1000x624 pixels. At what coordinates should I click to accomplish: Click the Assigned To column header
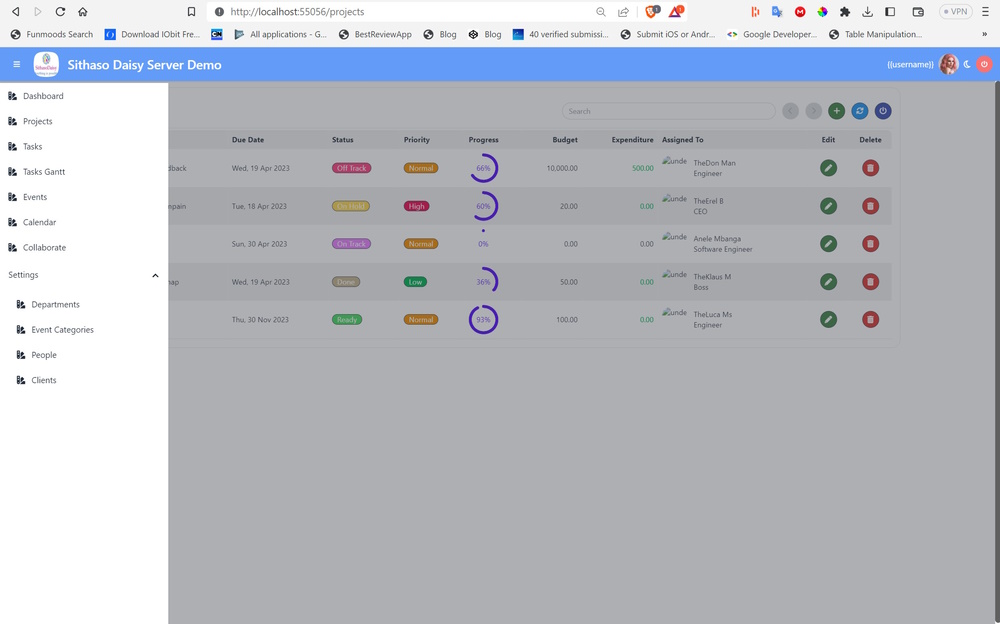click(682, 140)
